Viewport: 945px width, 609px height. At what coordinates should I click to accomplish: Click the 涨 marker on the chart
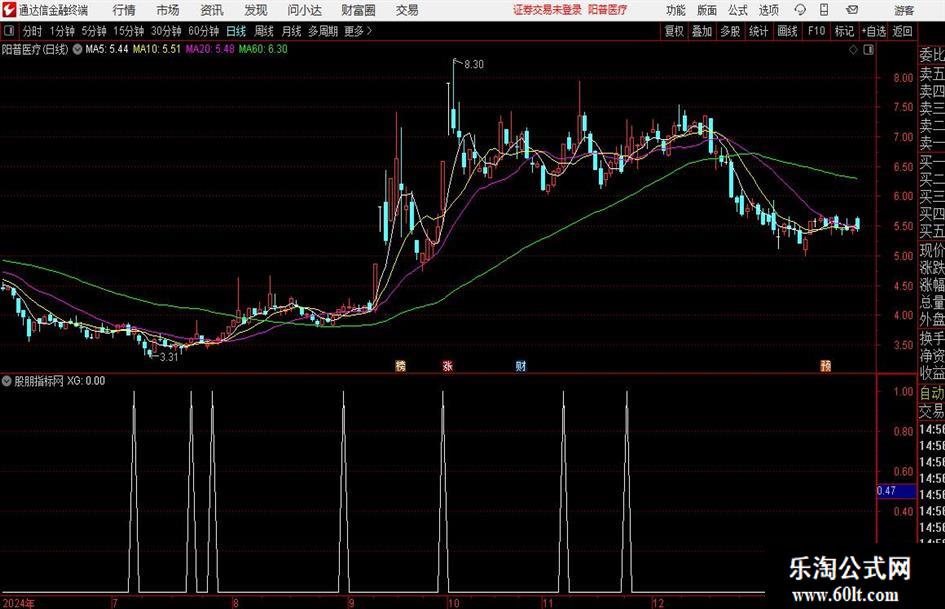[x=447, y=365]
